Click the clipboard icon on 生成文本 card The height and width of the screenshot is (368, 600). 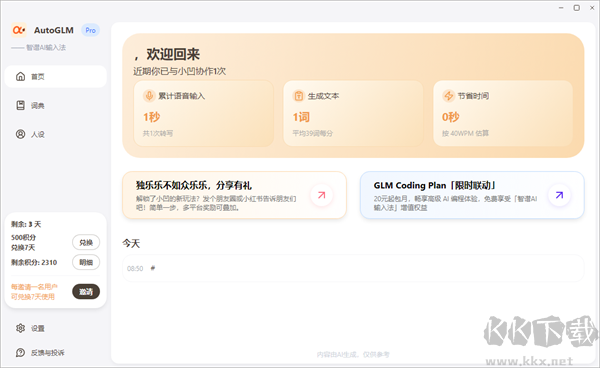(298, 96)
